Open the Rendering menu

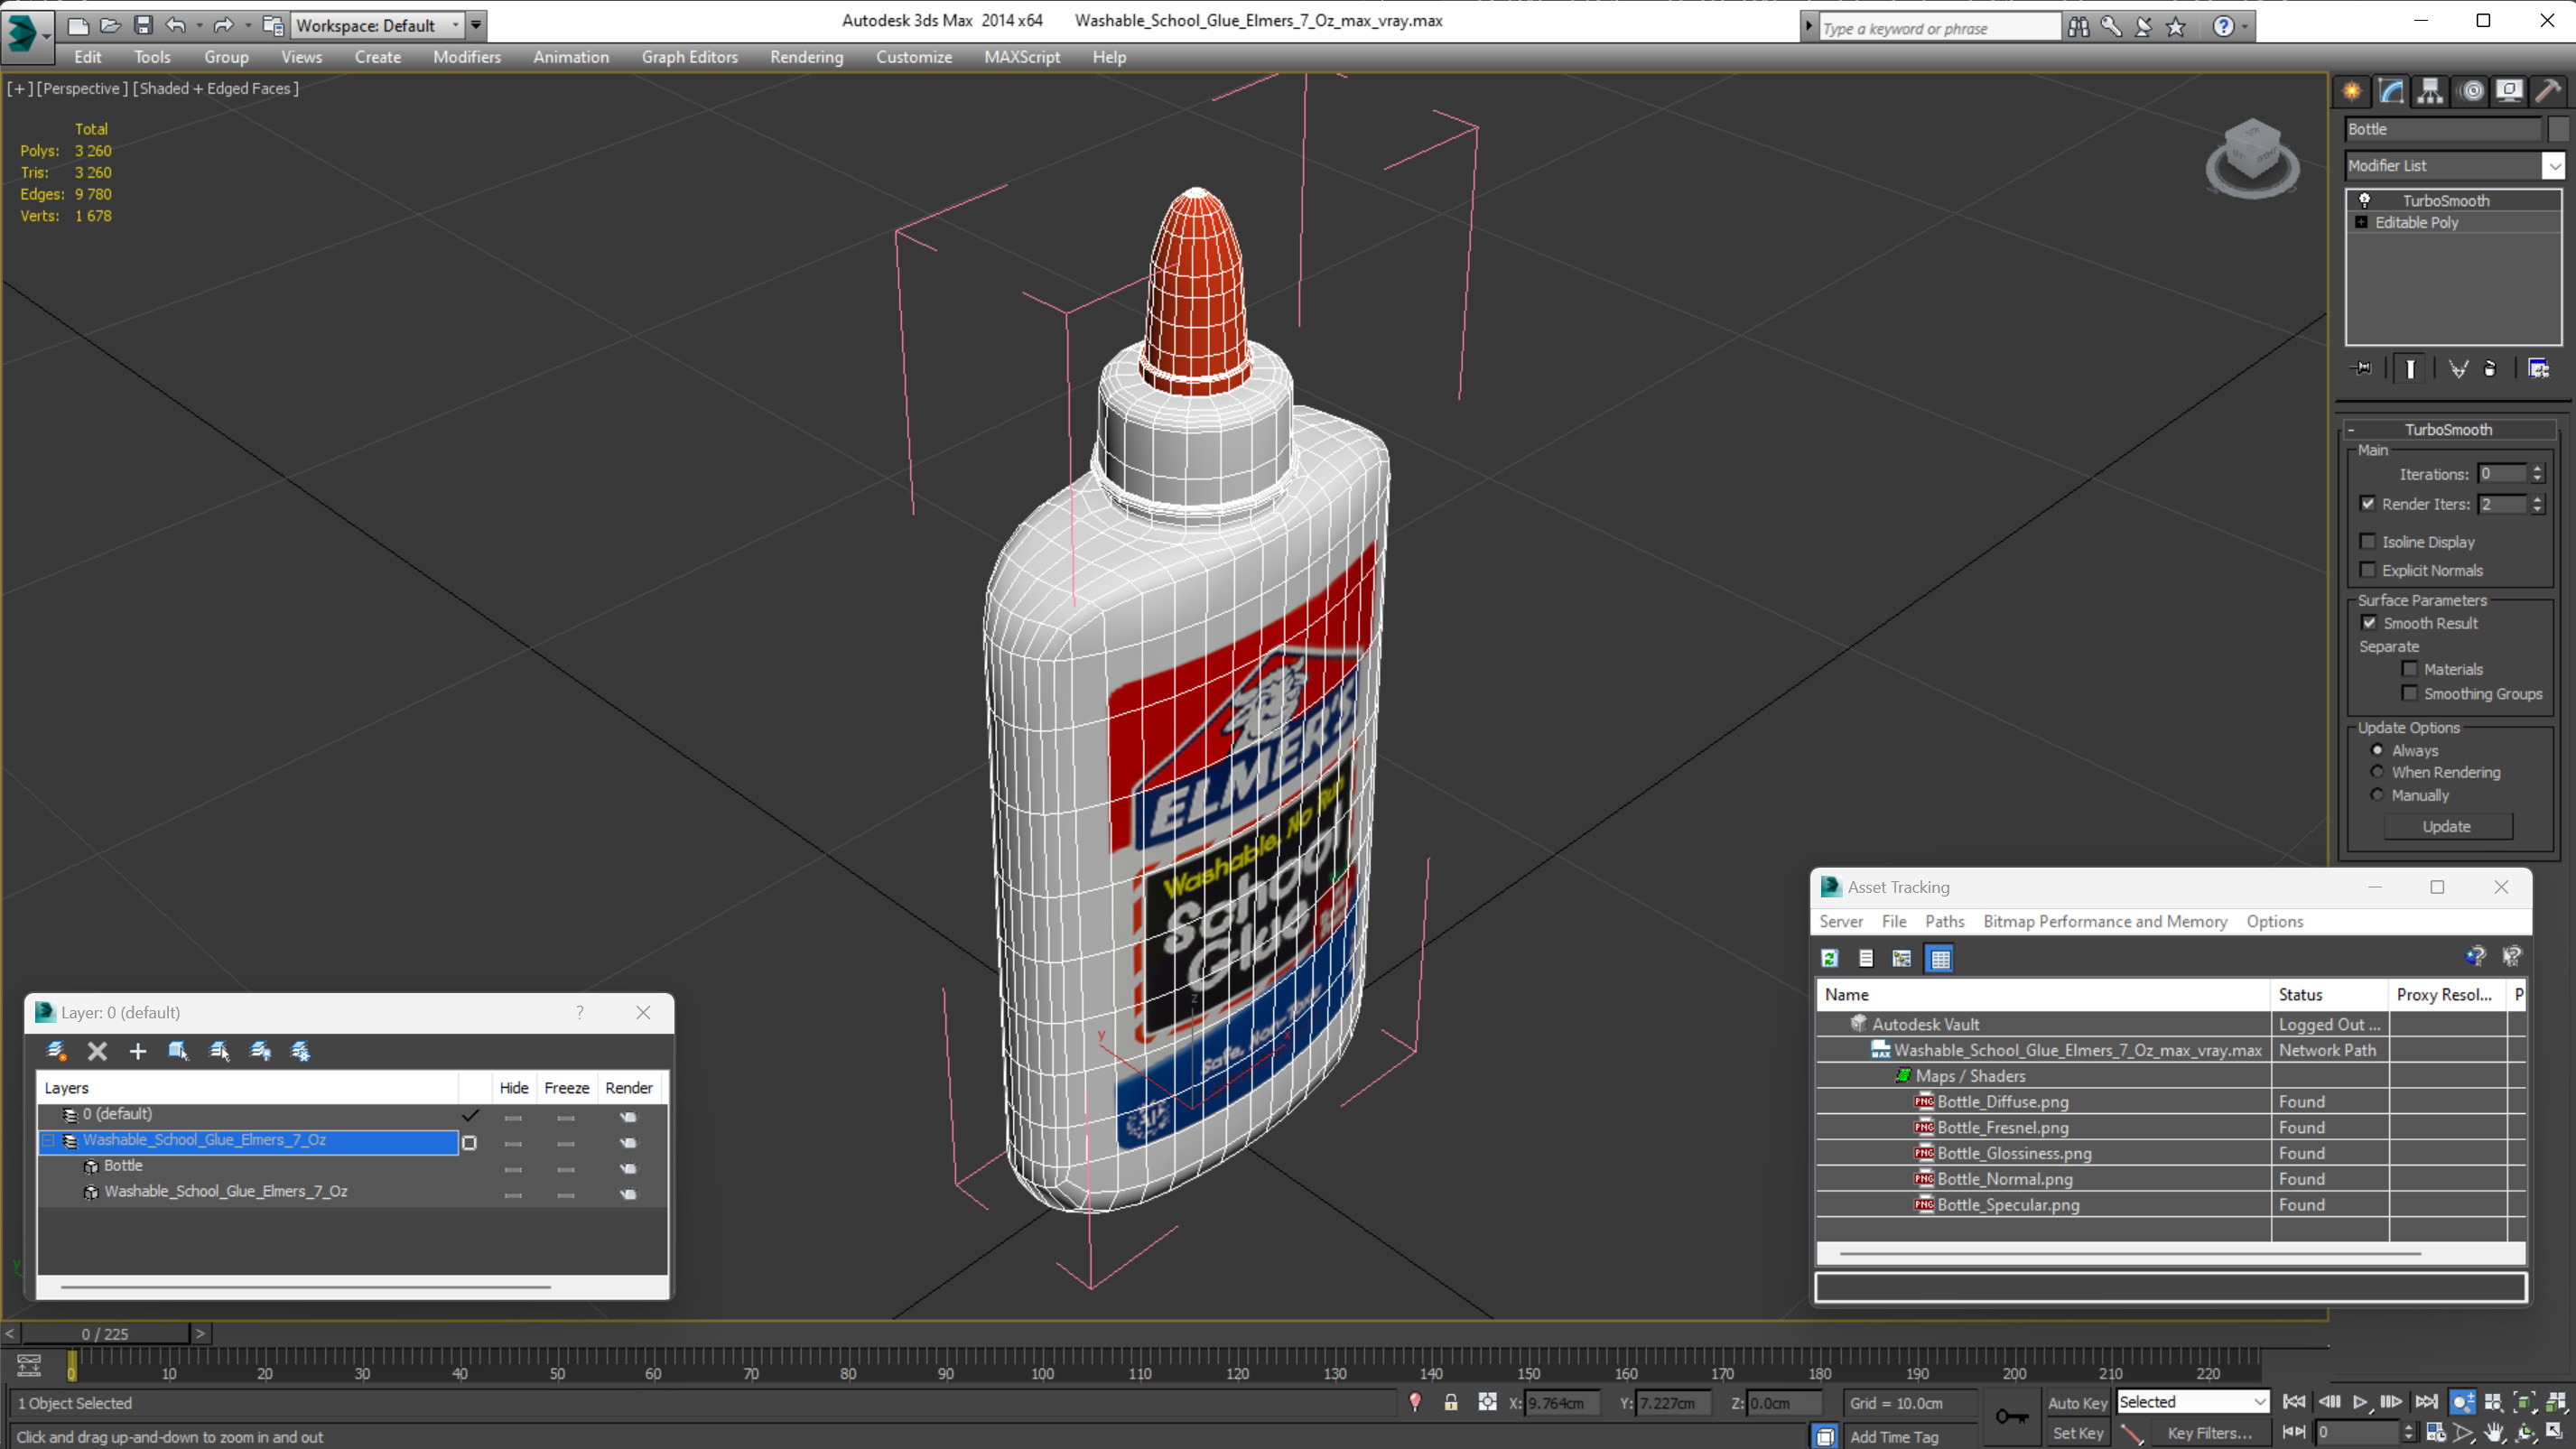[806, 57]
